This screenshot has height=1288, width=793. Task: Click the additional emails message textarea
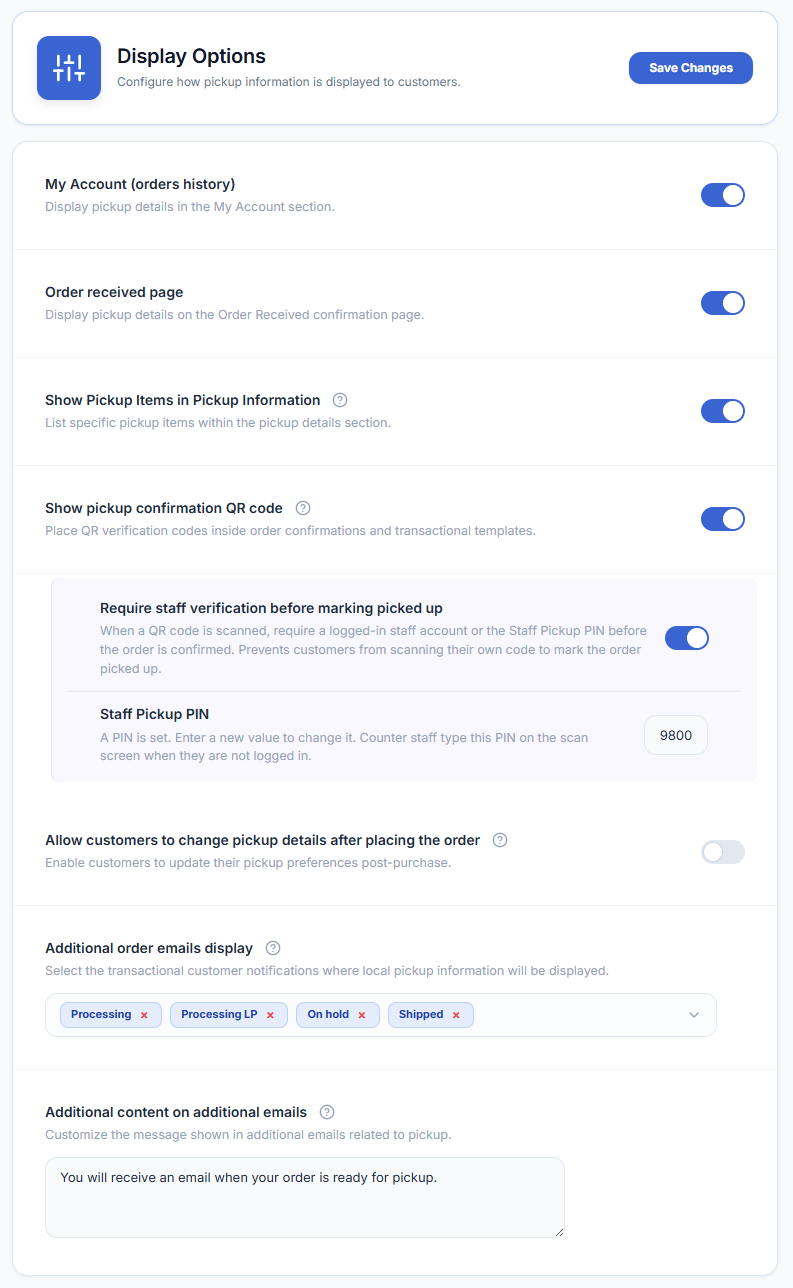tap(305, 1197)
